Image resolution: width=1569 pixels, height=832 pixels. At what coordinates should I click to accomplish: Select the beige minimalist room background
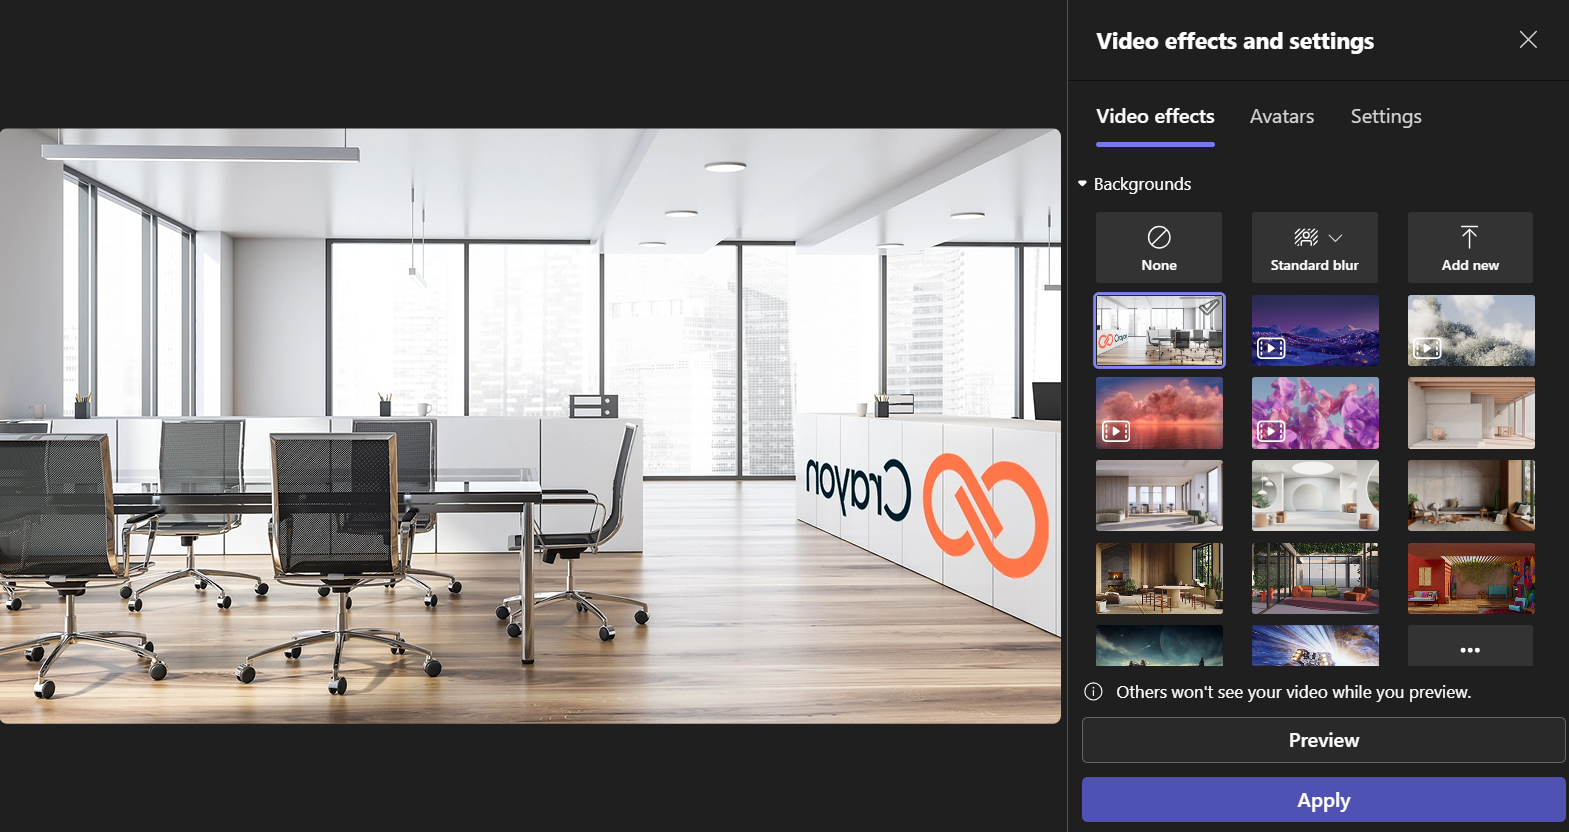click(x=1471, y=413)
